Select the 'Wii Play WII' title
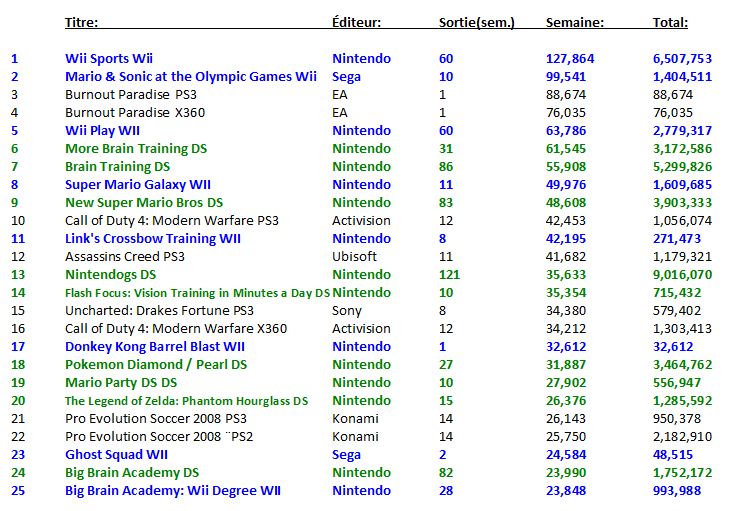Screen dimensions: 732x511 click(x=102, y=131)
